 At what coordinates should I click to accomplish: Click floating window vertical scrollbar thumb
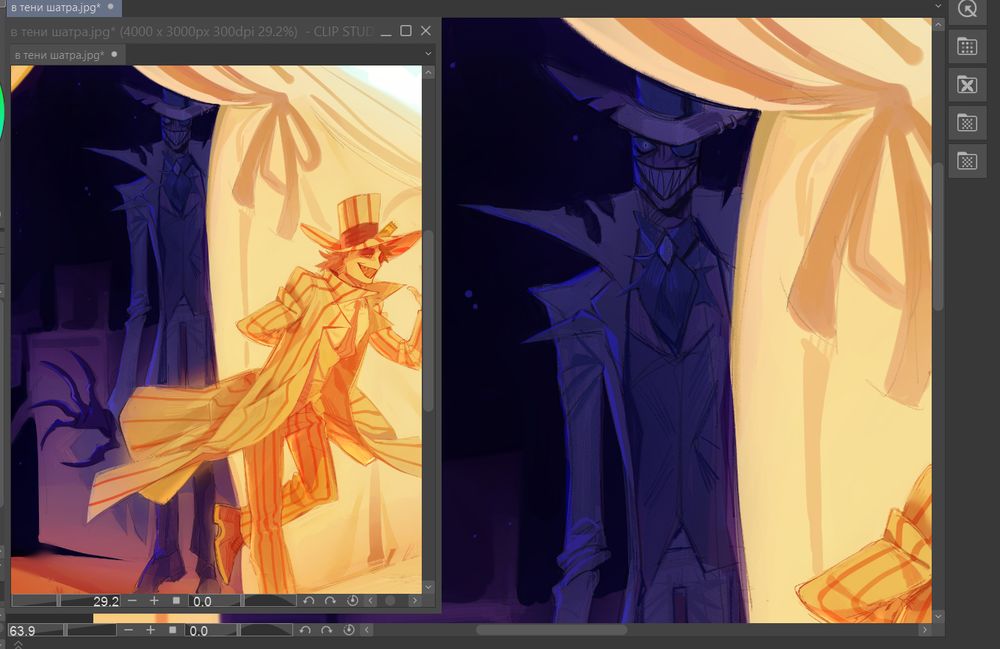(x=429, y=322)
